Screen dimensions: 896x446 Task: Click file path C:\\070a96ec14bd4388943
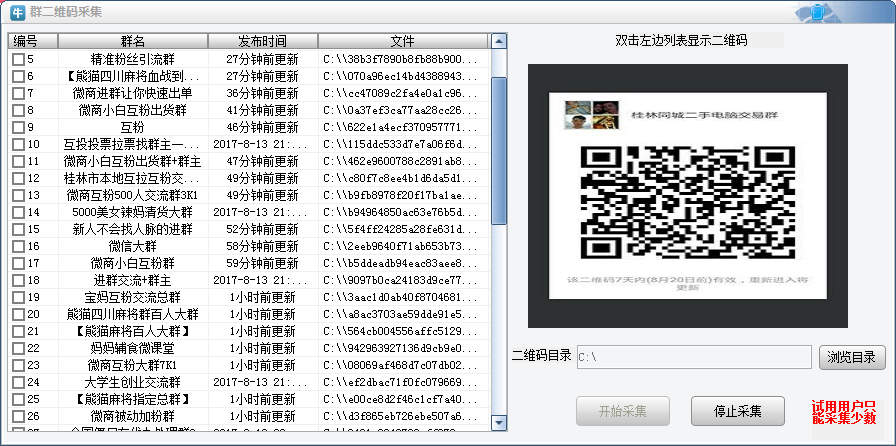pyautogui.click(x=400, y=76)
